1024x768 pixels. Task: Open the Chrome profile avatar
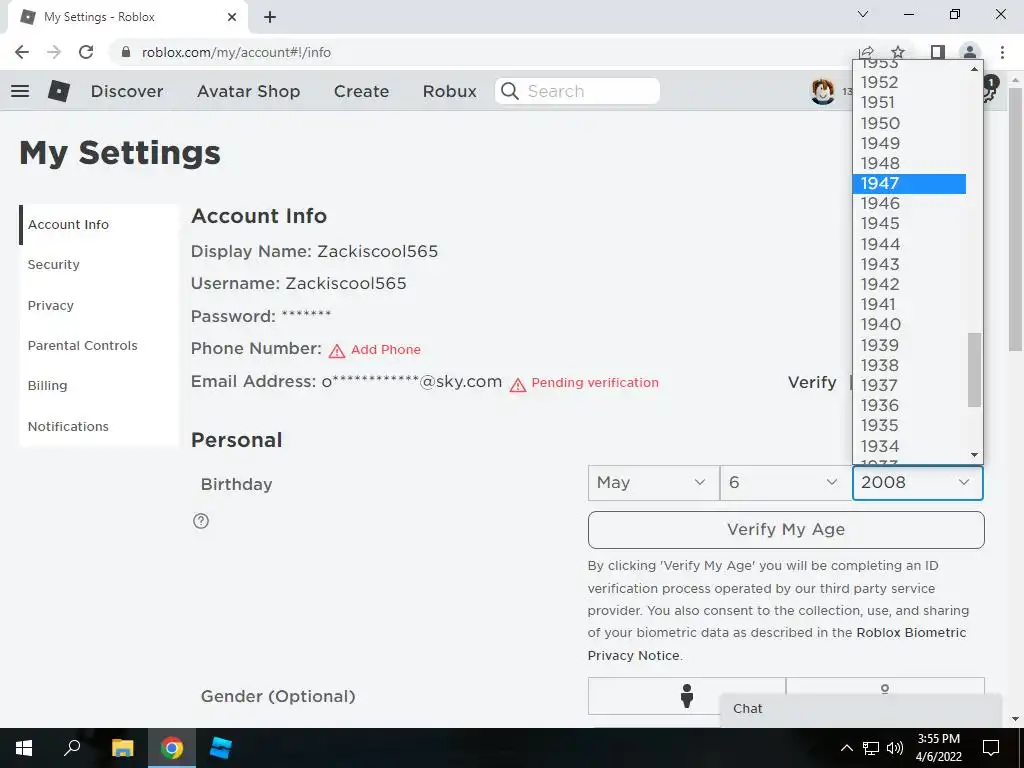coord(970,52)
